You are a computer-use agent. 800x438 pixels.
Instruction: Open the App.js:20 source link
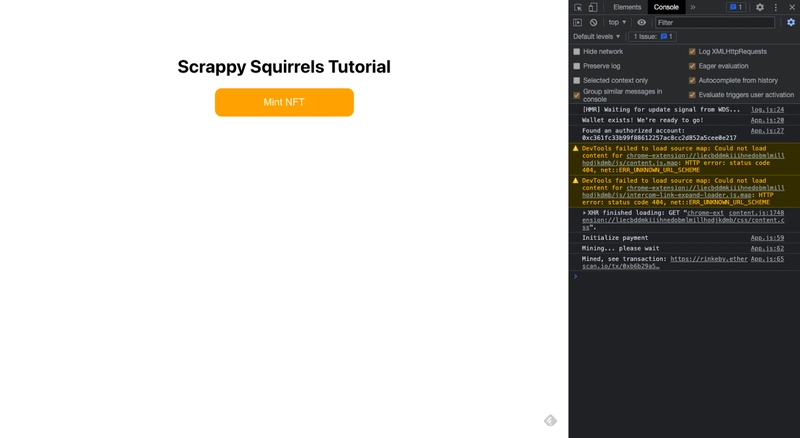[x=767, y=120]
